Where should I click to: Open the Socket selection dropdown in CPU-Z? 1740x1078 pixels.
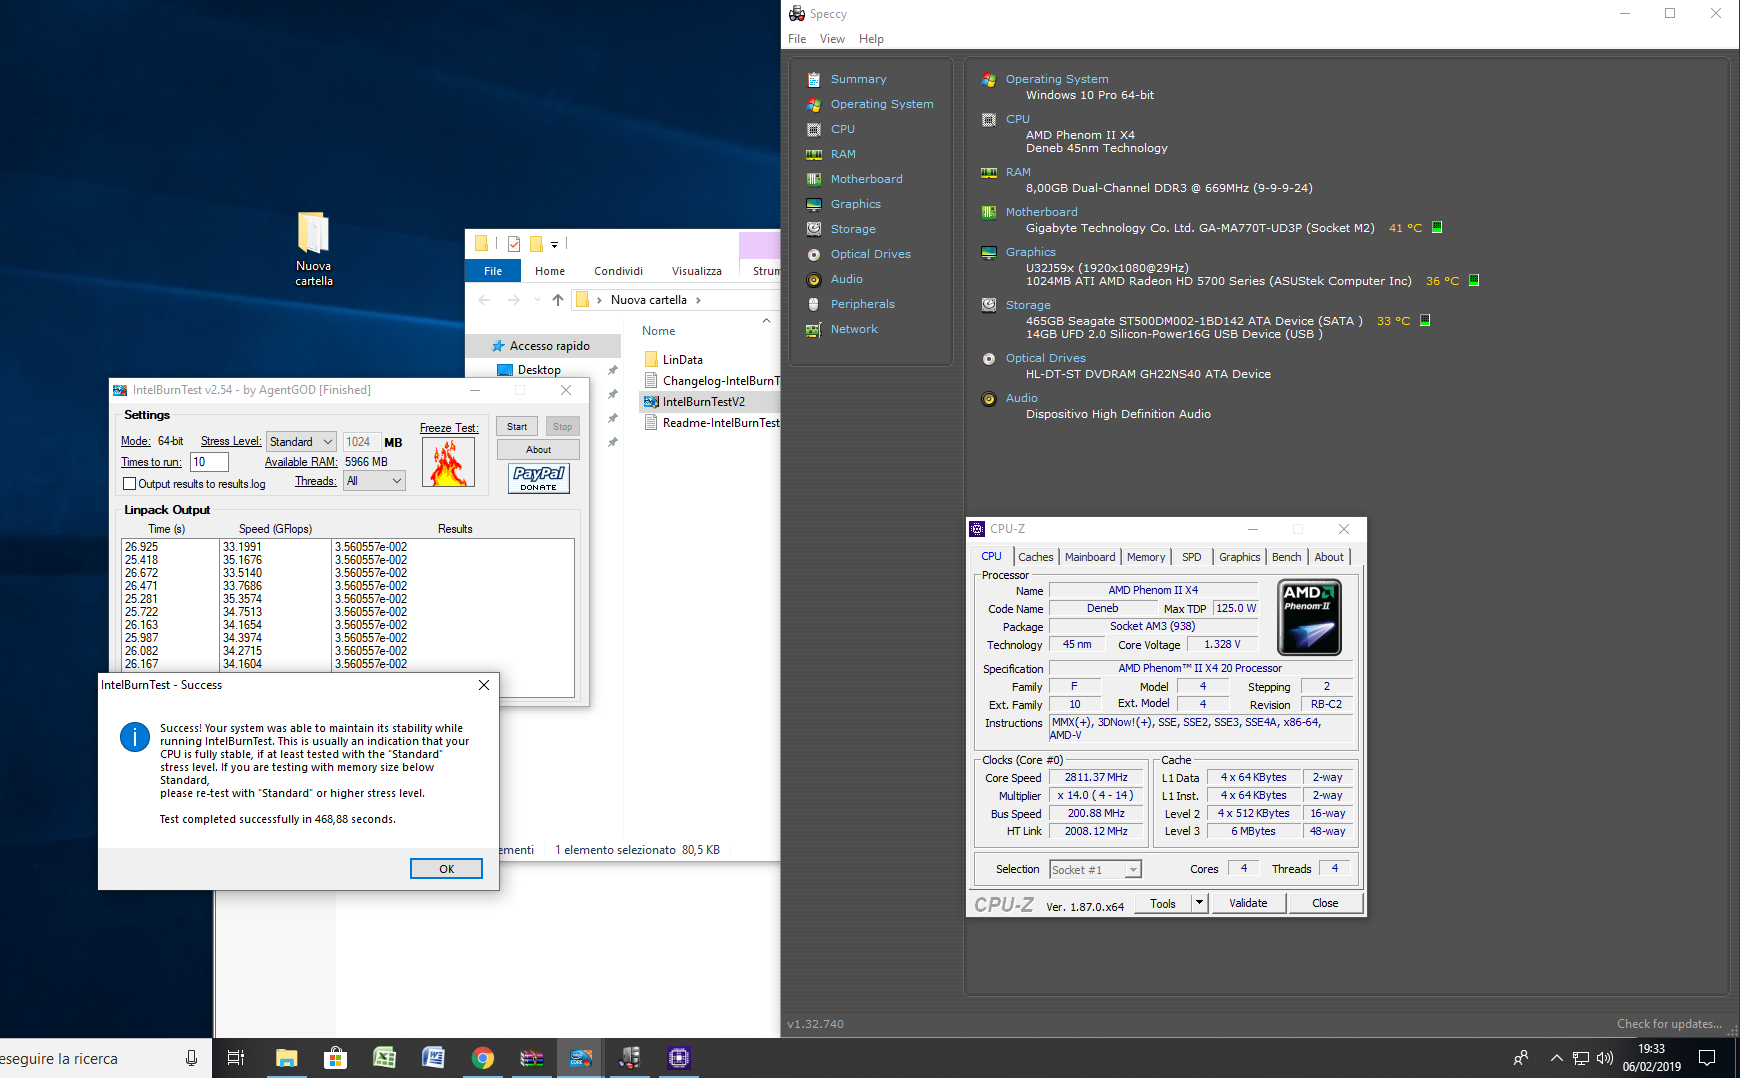pos(1095,870)
